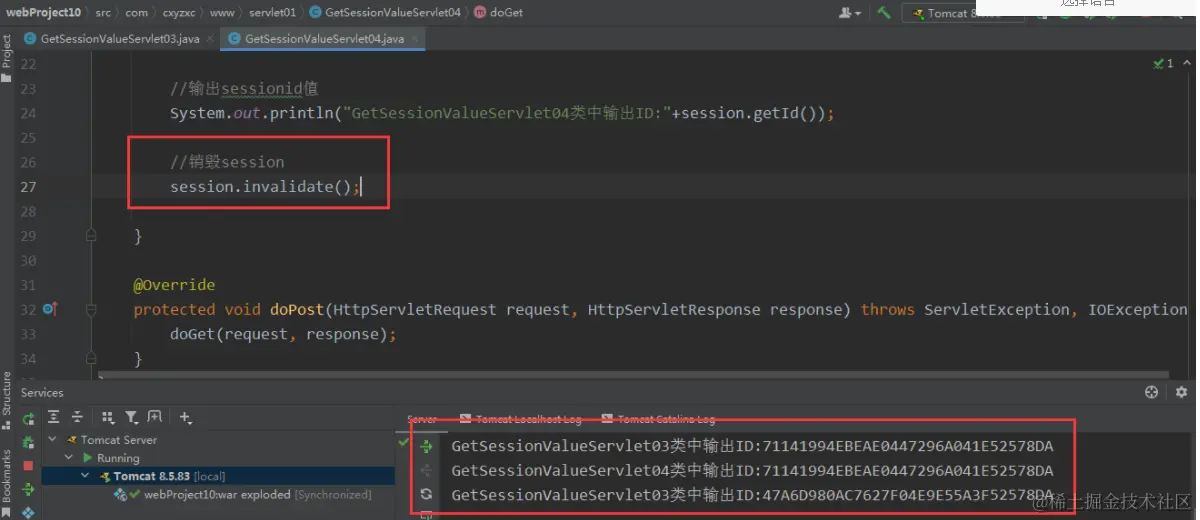
Task: Click the override gutter icon on line 32
Action: point(50,310)
